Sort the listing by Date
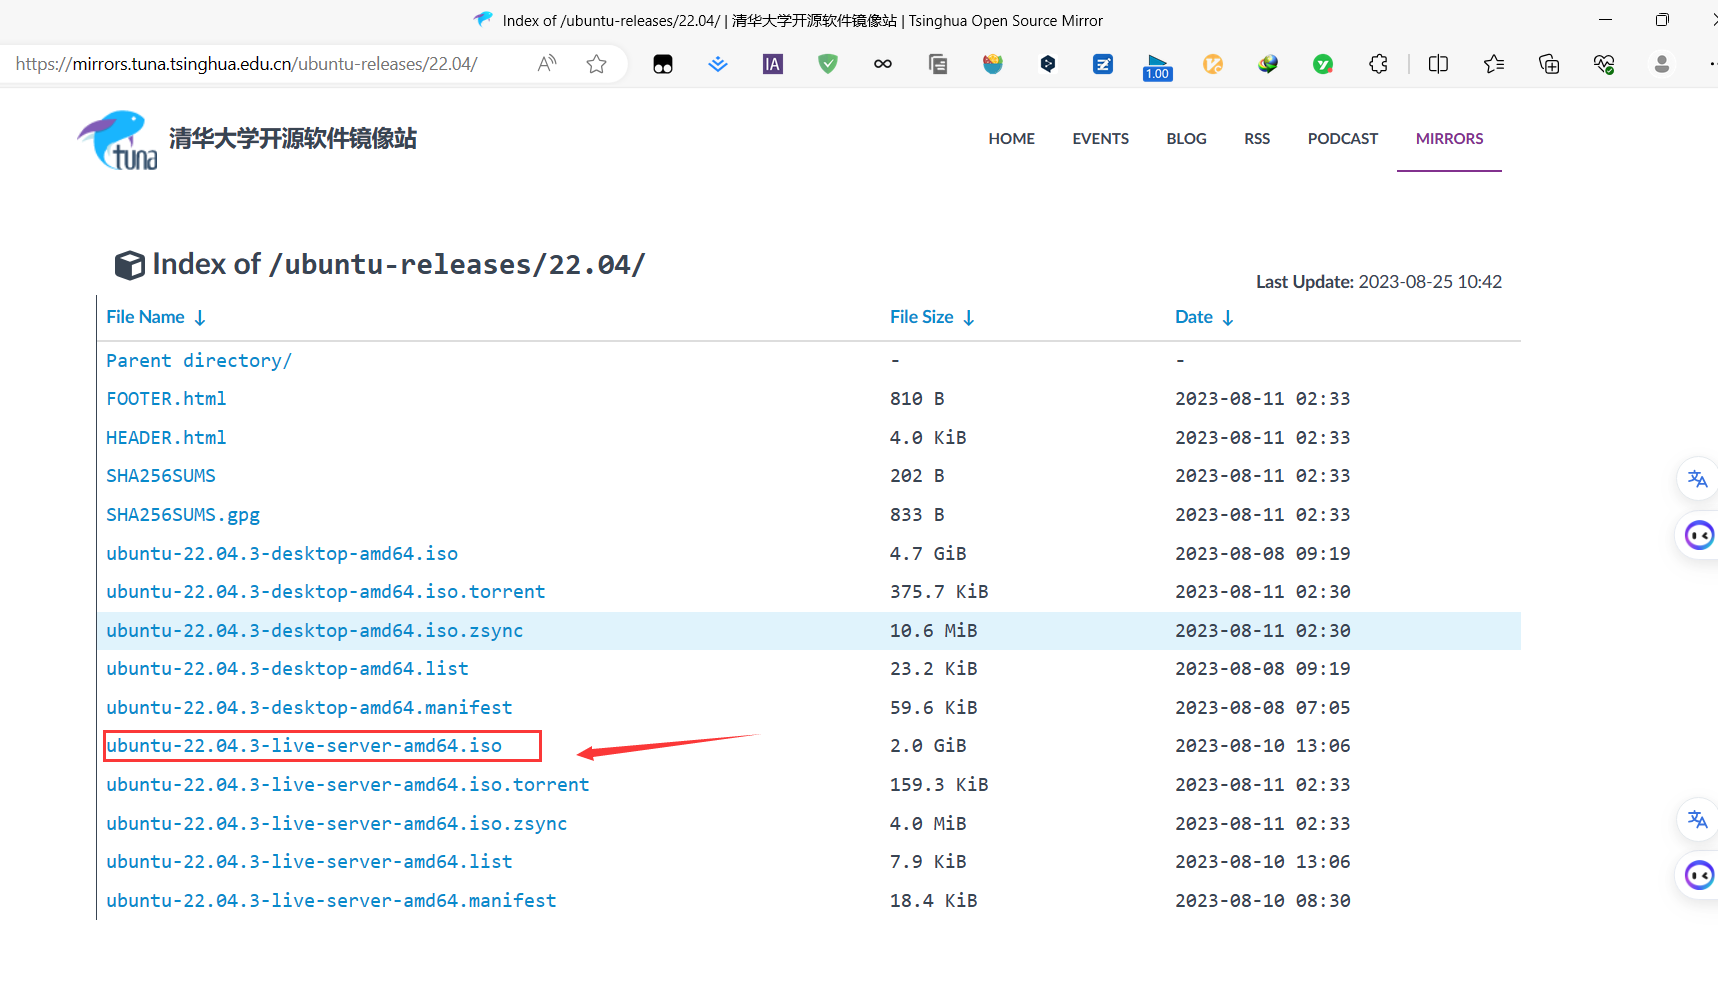 1204,317
